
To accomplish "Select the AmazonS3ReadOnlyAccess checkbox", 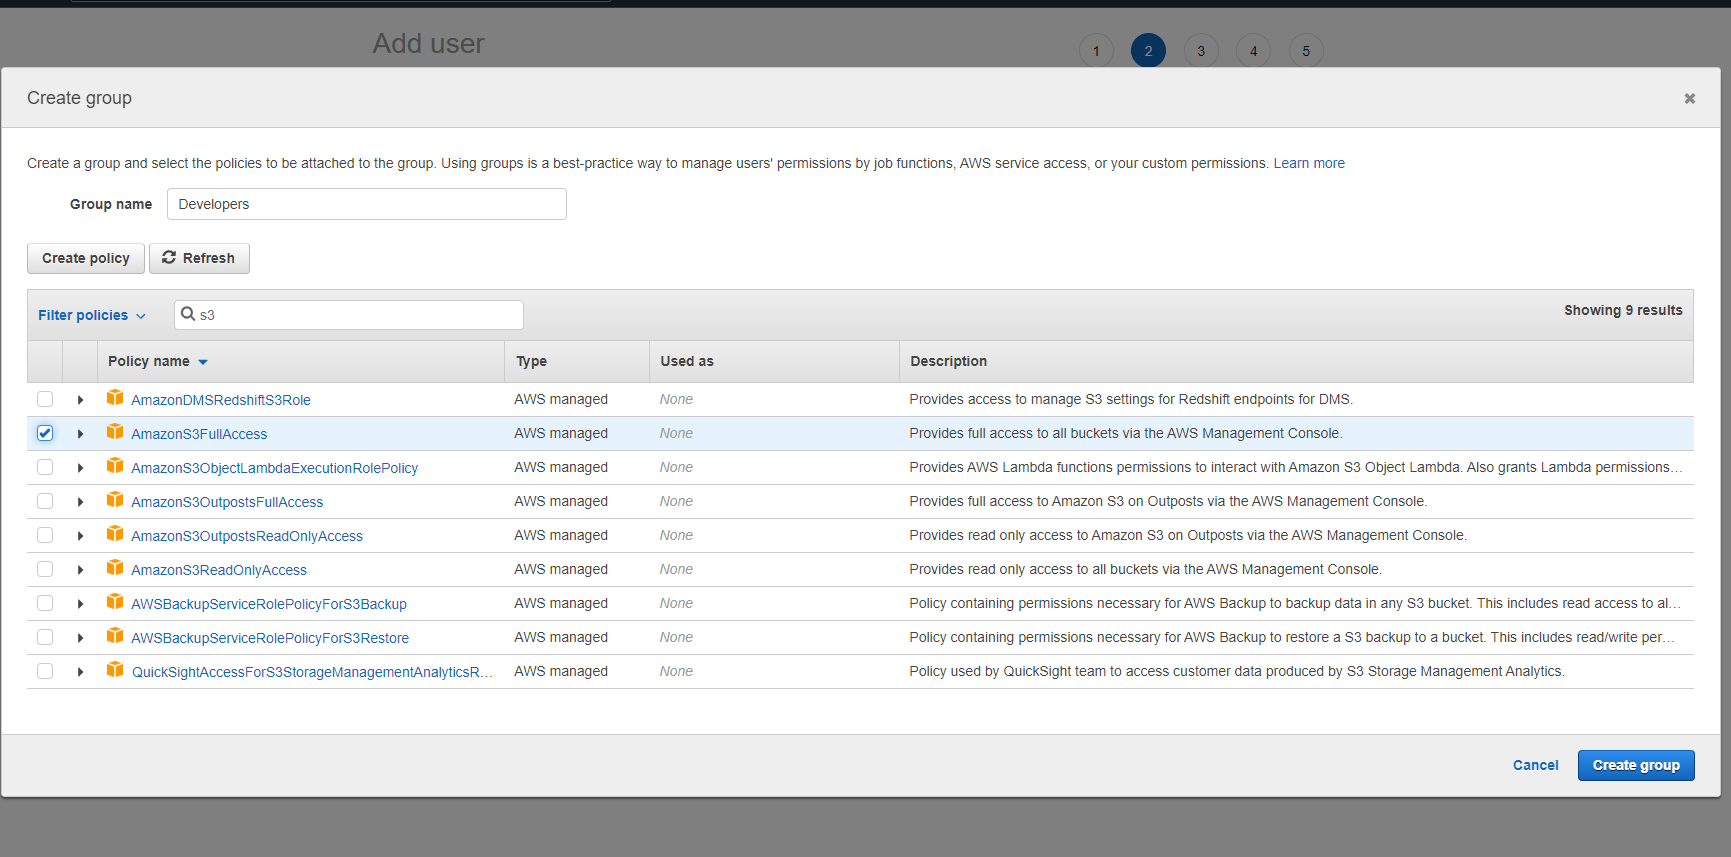I will point(45,569).
